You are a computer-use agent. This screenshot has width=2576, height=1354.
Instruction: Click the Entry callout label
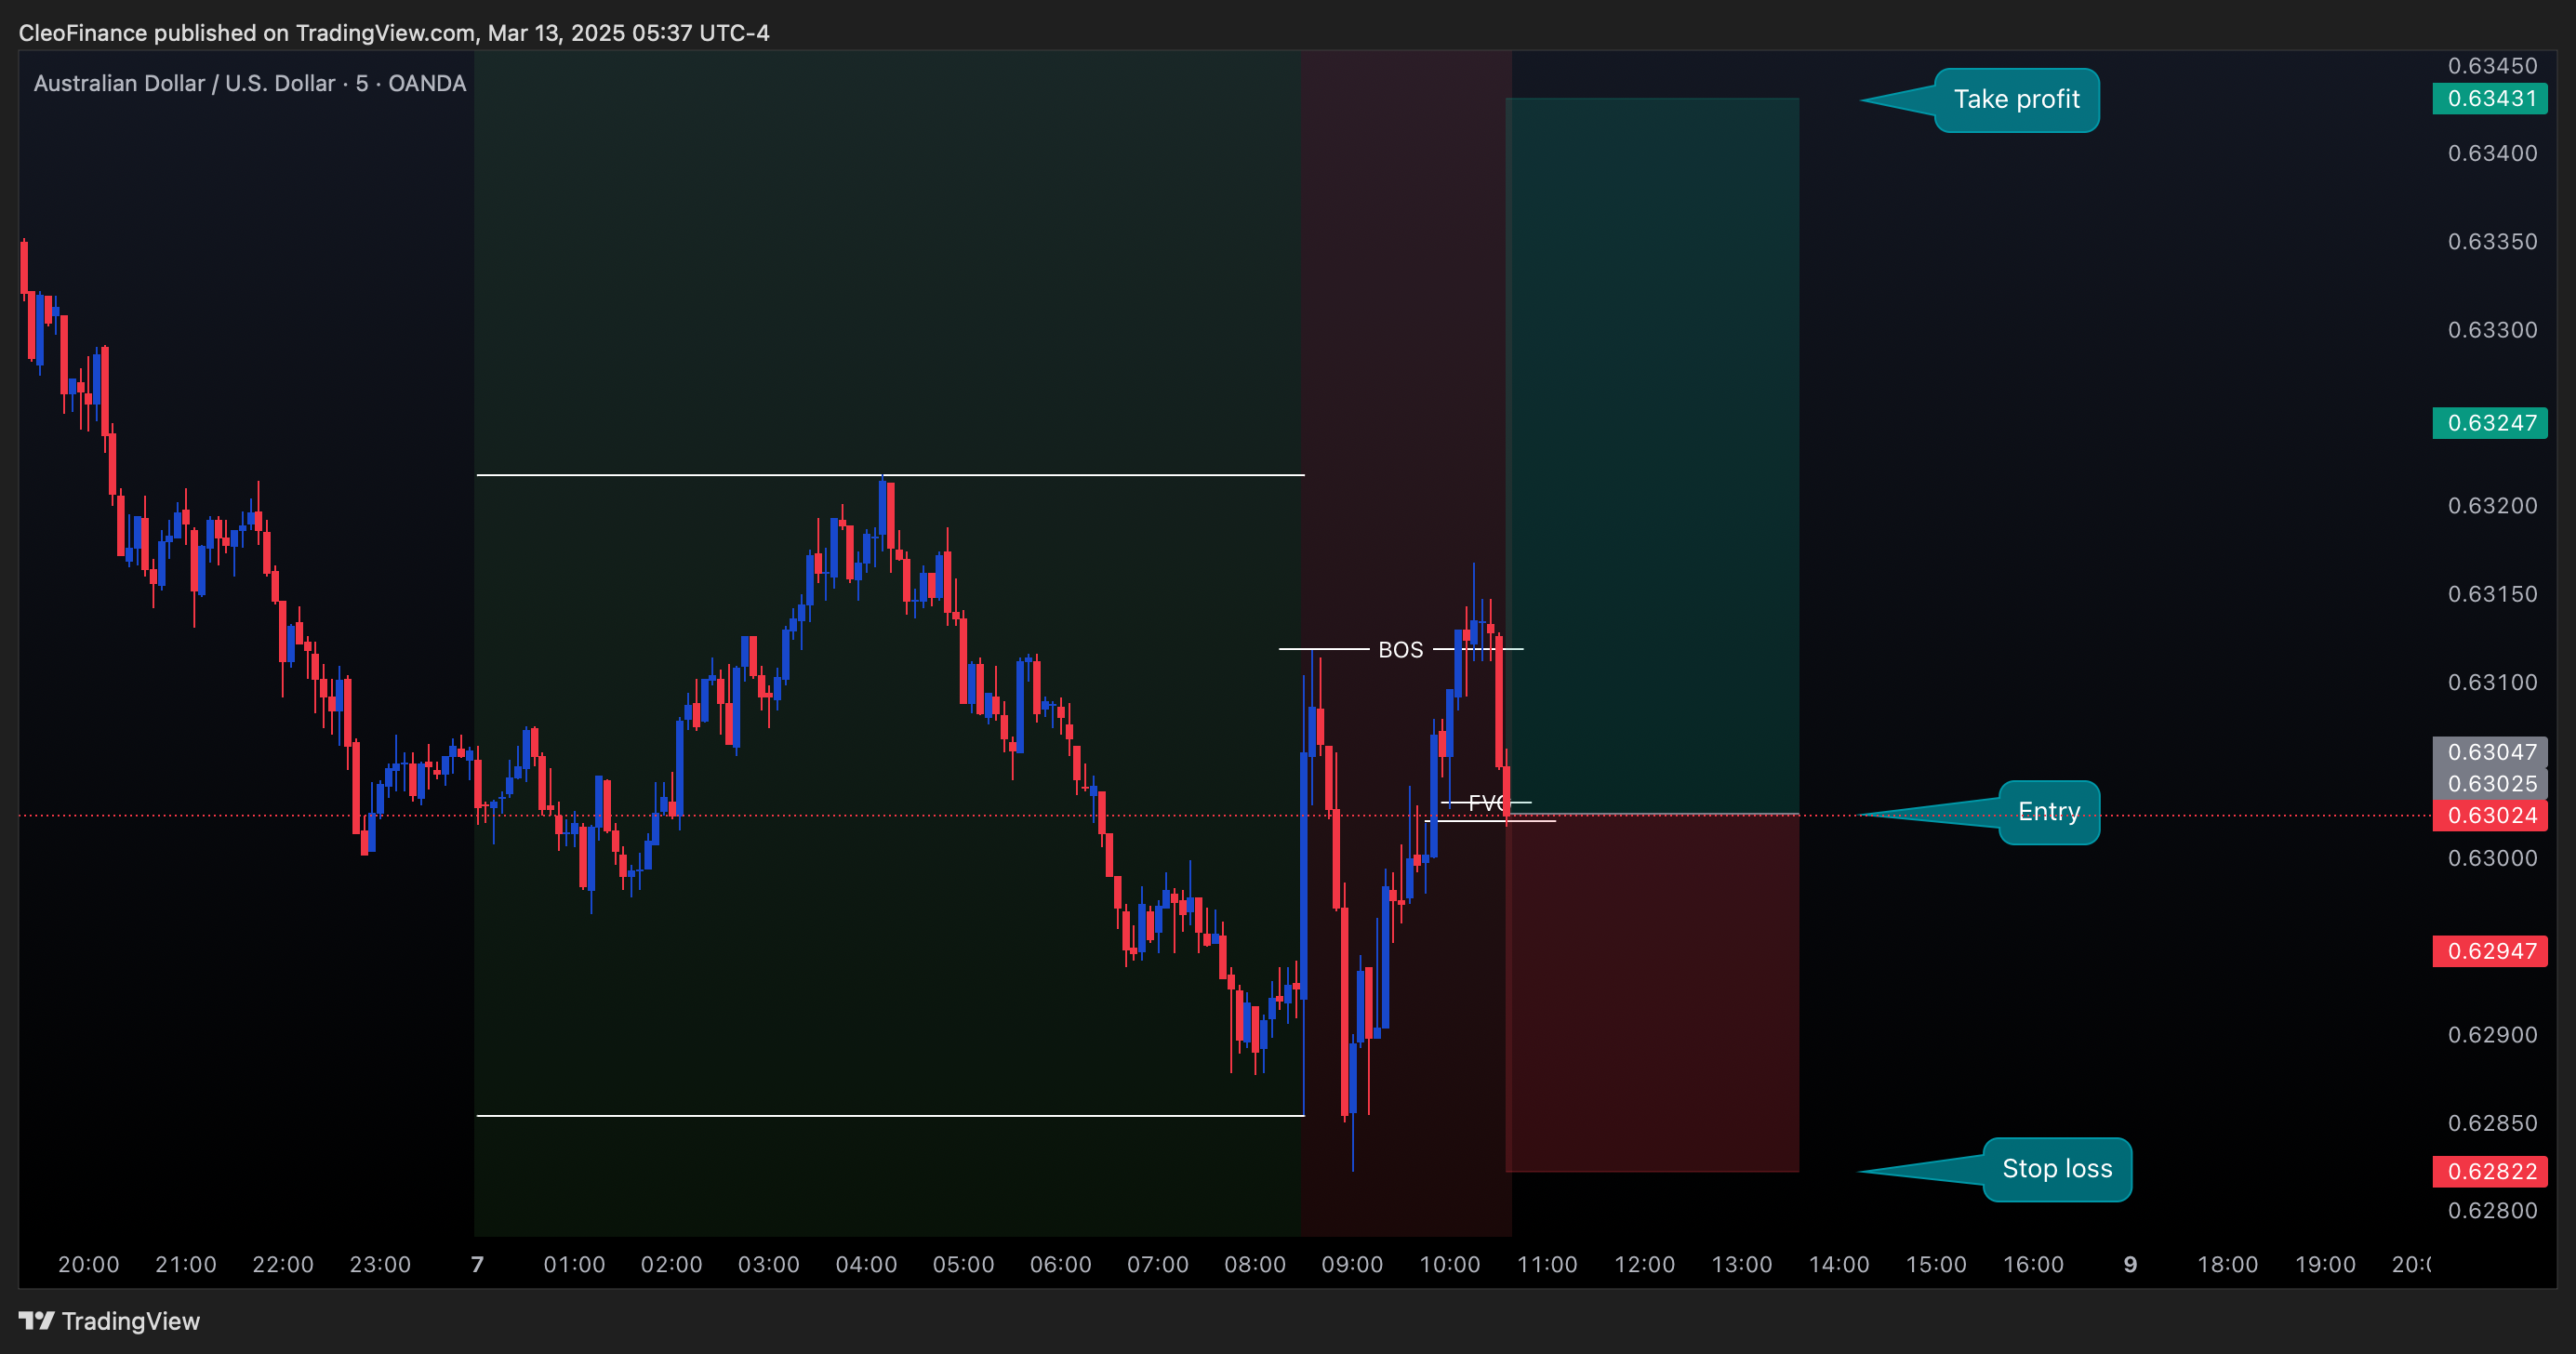(2049, 812)
